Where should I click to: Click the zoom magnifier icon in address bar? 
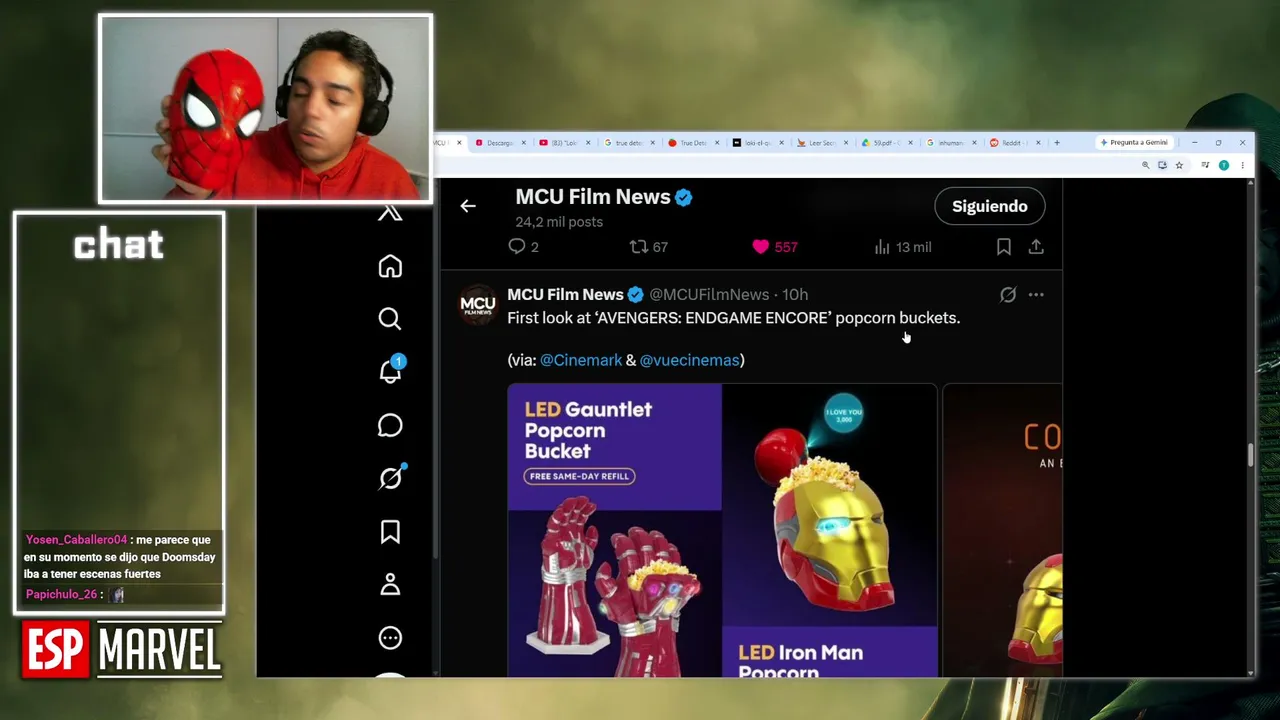pyautogui.click(x=1145, y=165)
